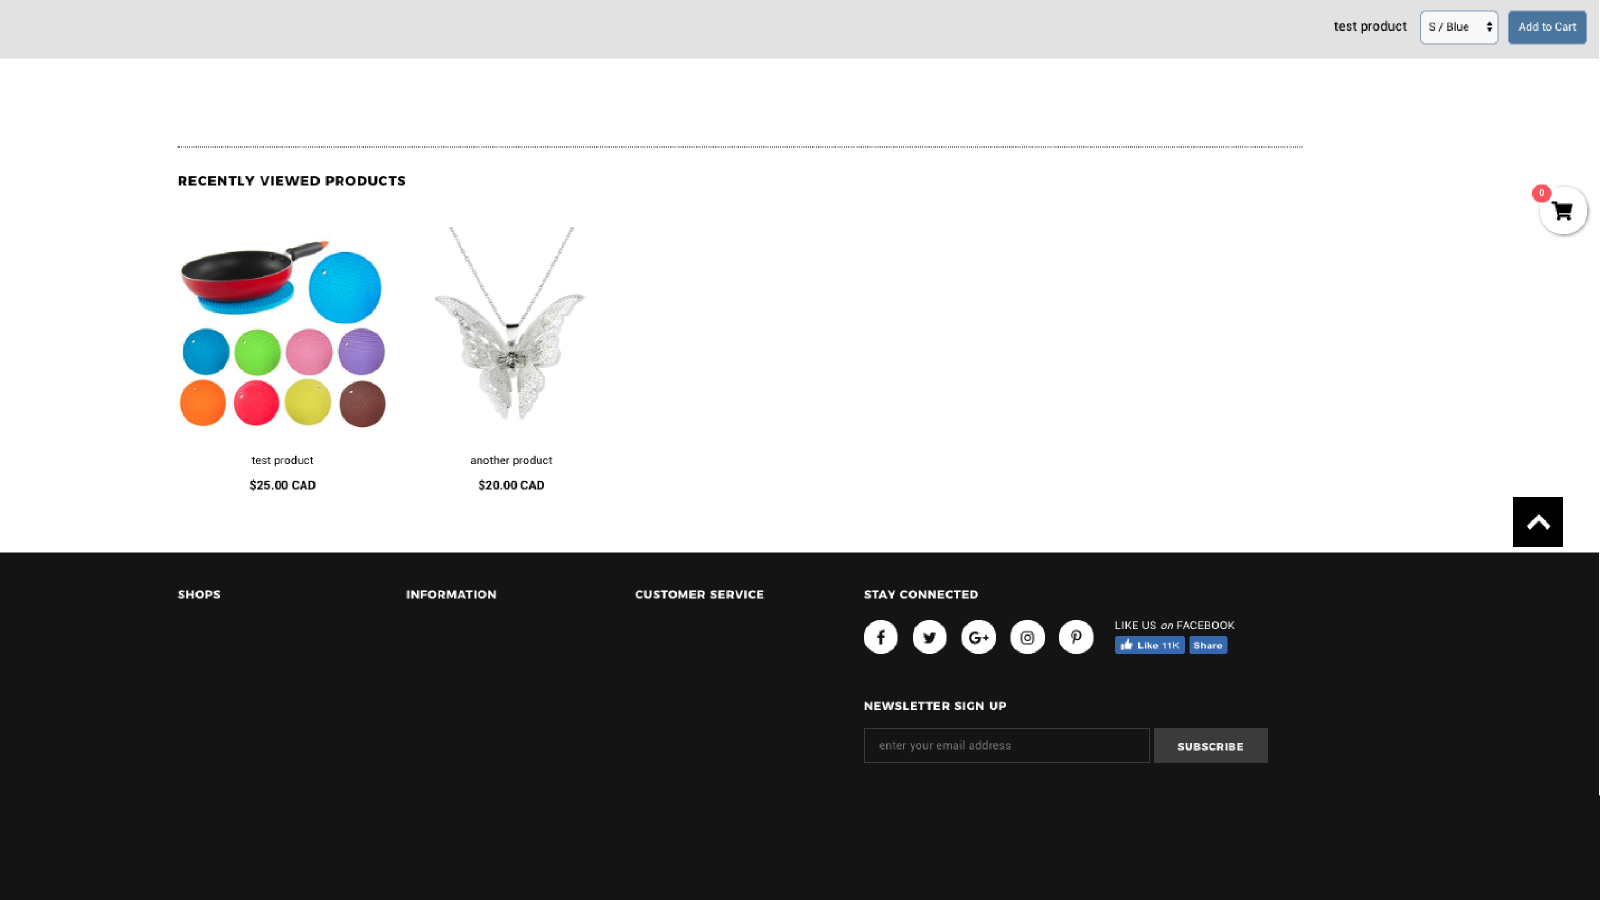Viewport: 1600px width, 900px height.
Task: Click the Facebook Share button
Action: click(1208, 644)
